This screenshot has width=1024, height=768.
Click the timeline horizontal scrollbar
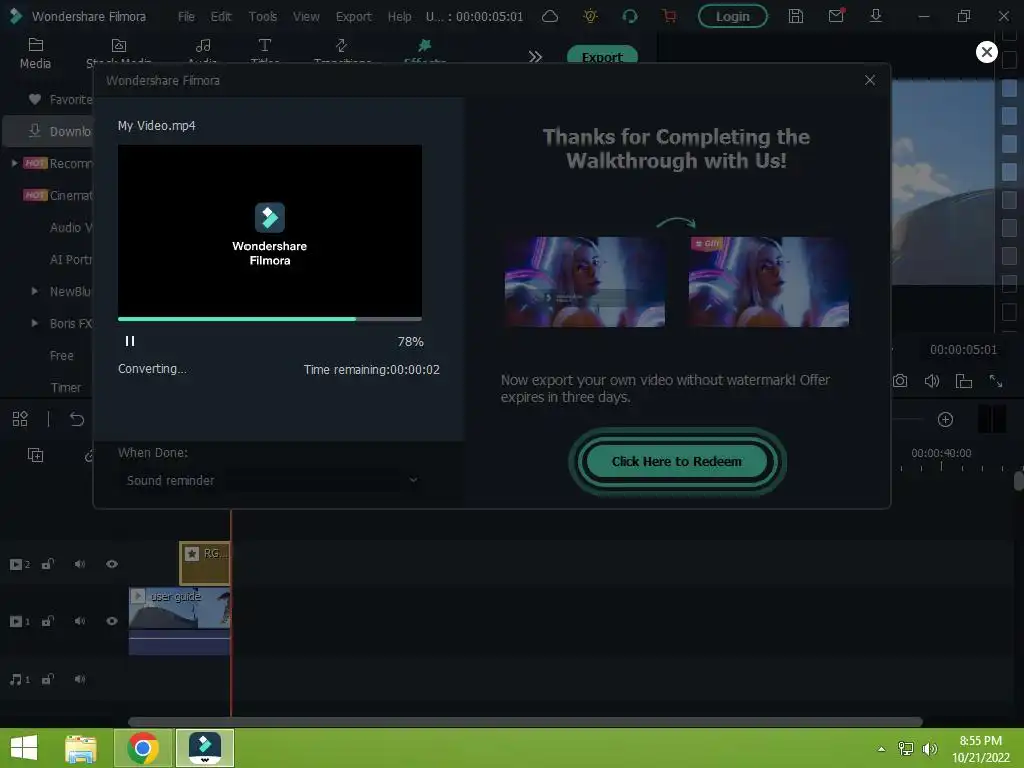[525, 722]
